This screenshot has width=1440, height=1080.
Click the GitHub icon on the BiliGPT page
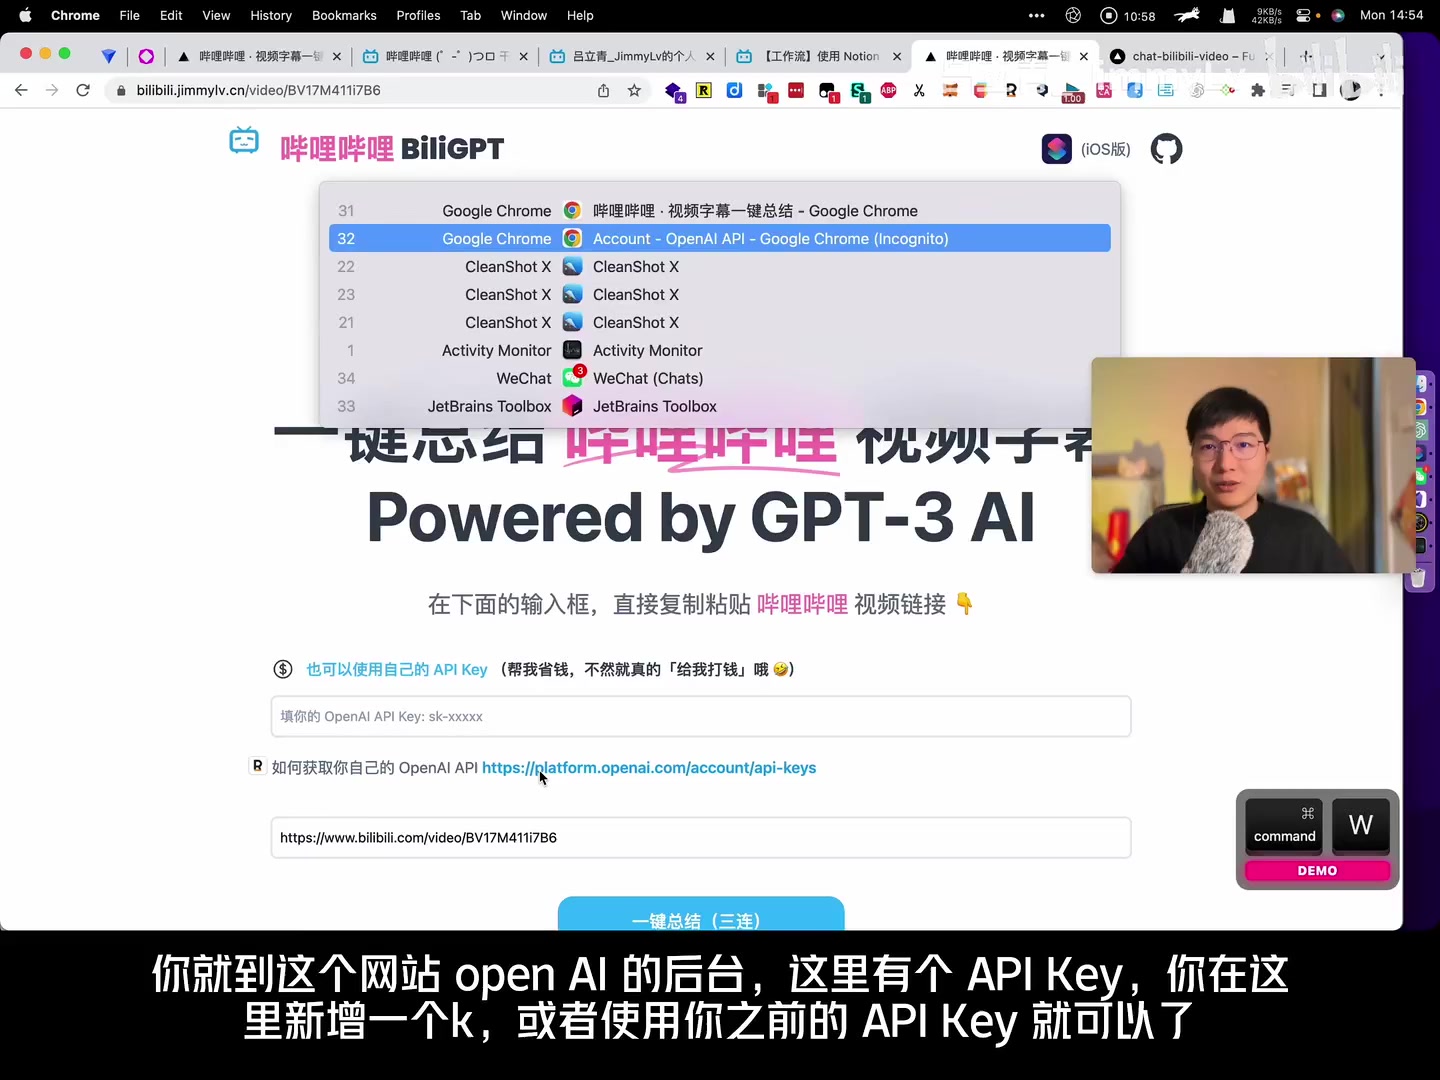(x=1166, y=149)
